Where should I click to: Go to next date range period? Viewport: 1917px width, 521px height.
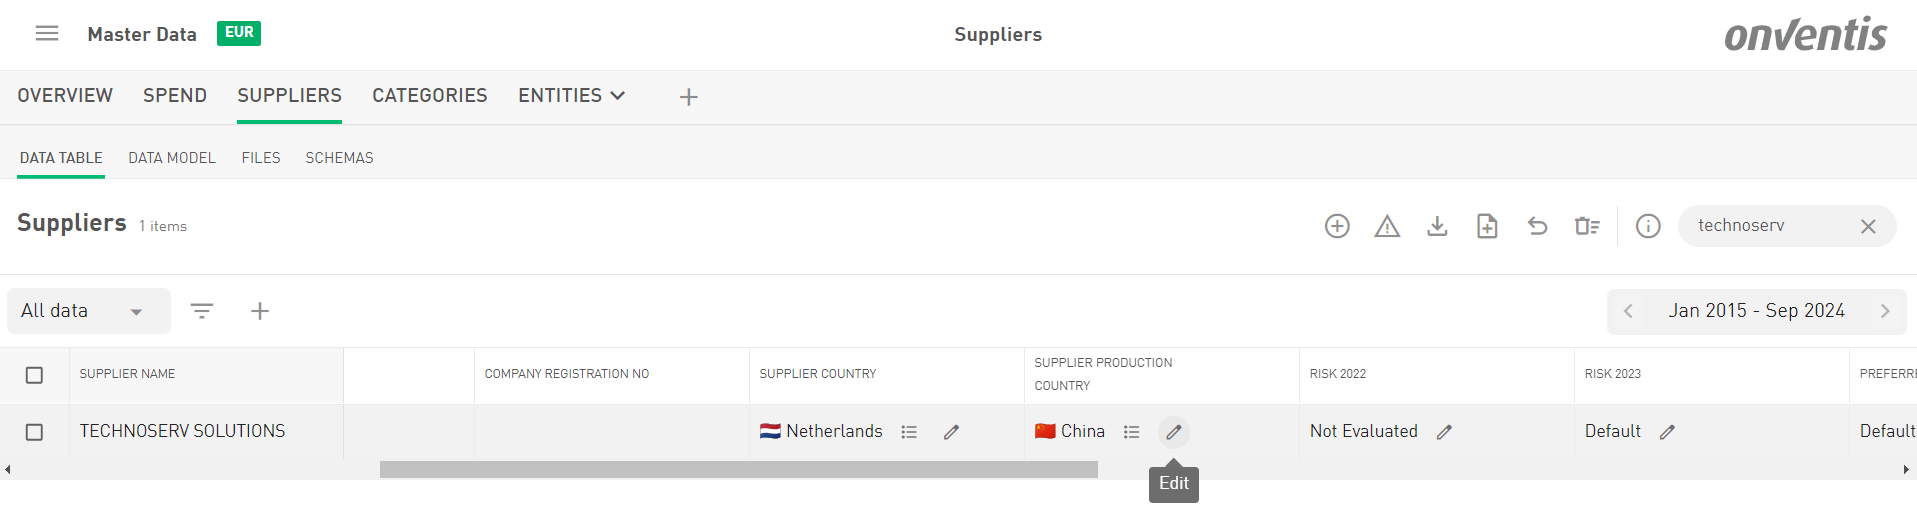click(1885, 311)
